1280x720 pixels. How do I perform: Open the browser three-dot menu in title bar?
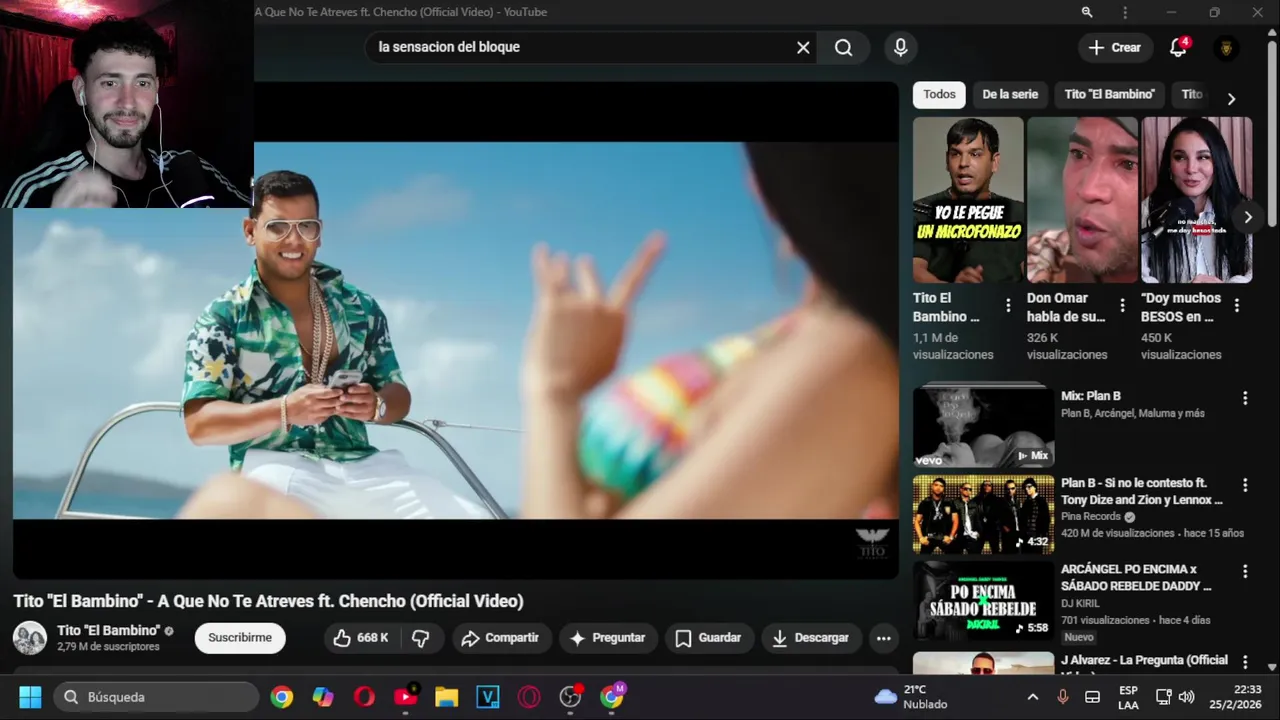tap(1125, 12)
